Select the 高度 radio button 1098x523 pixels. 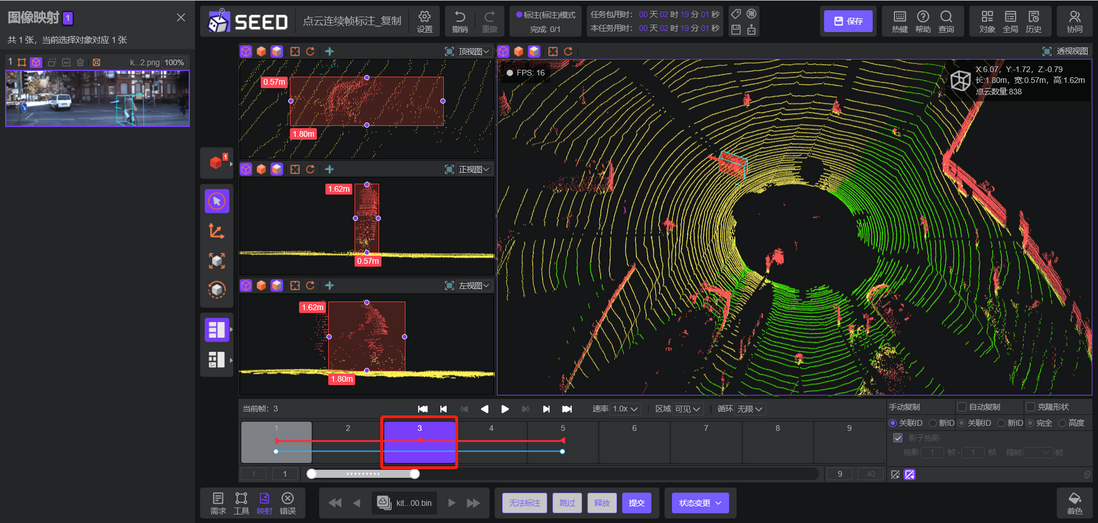[1062, 423]
